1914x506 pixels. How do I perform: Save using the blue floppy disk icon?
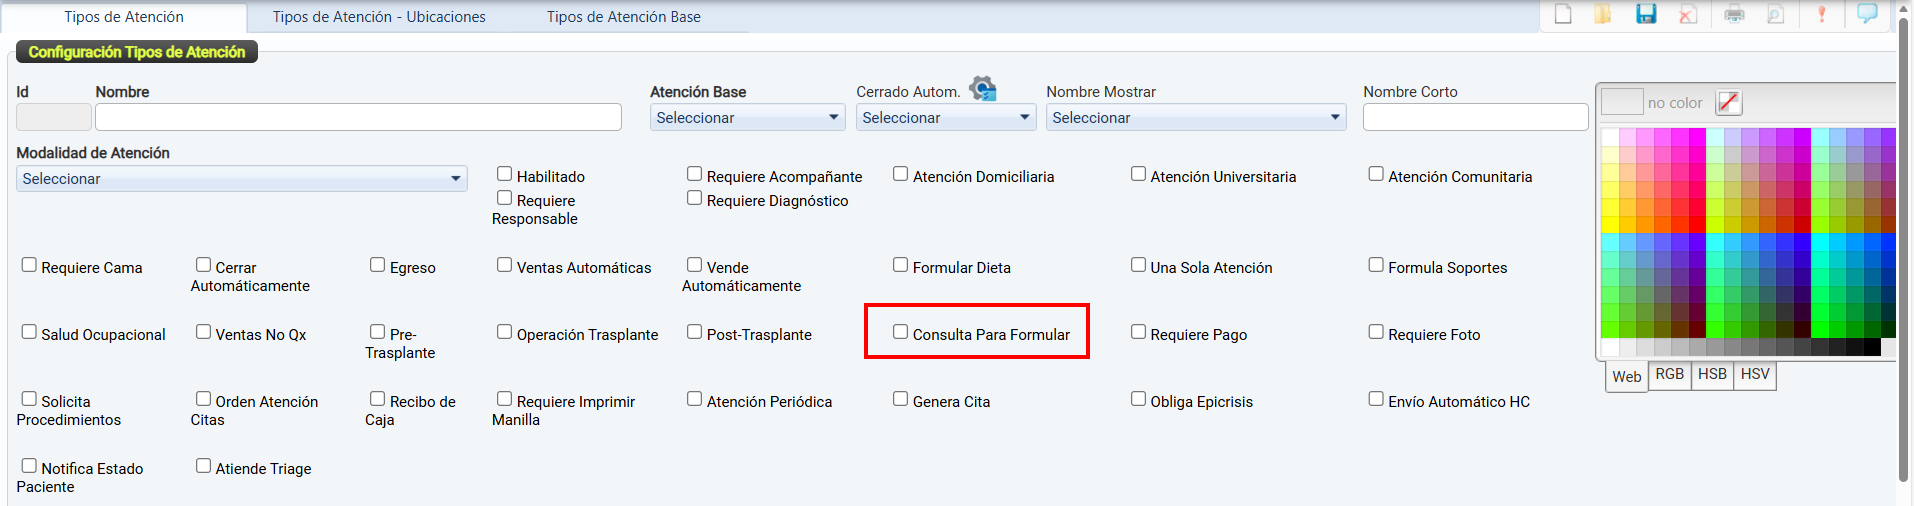pyautogui.click(x=1646, y=14)
